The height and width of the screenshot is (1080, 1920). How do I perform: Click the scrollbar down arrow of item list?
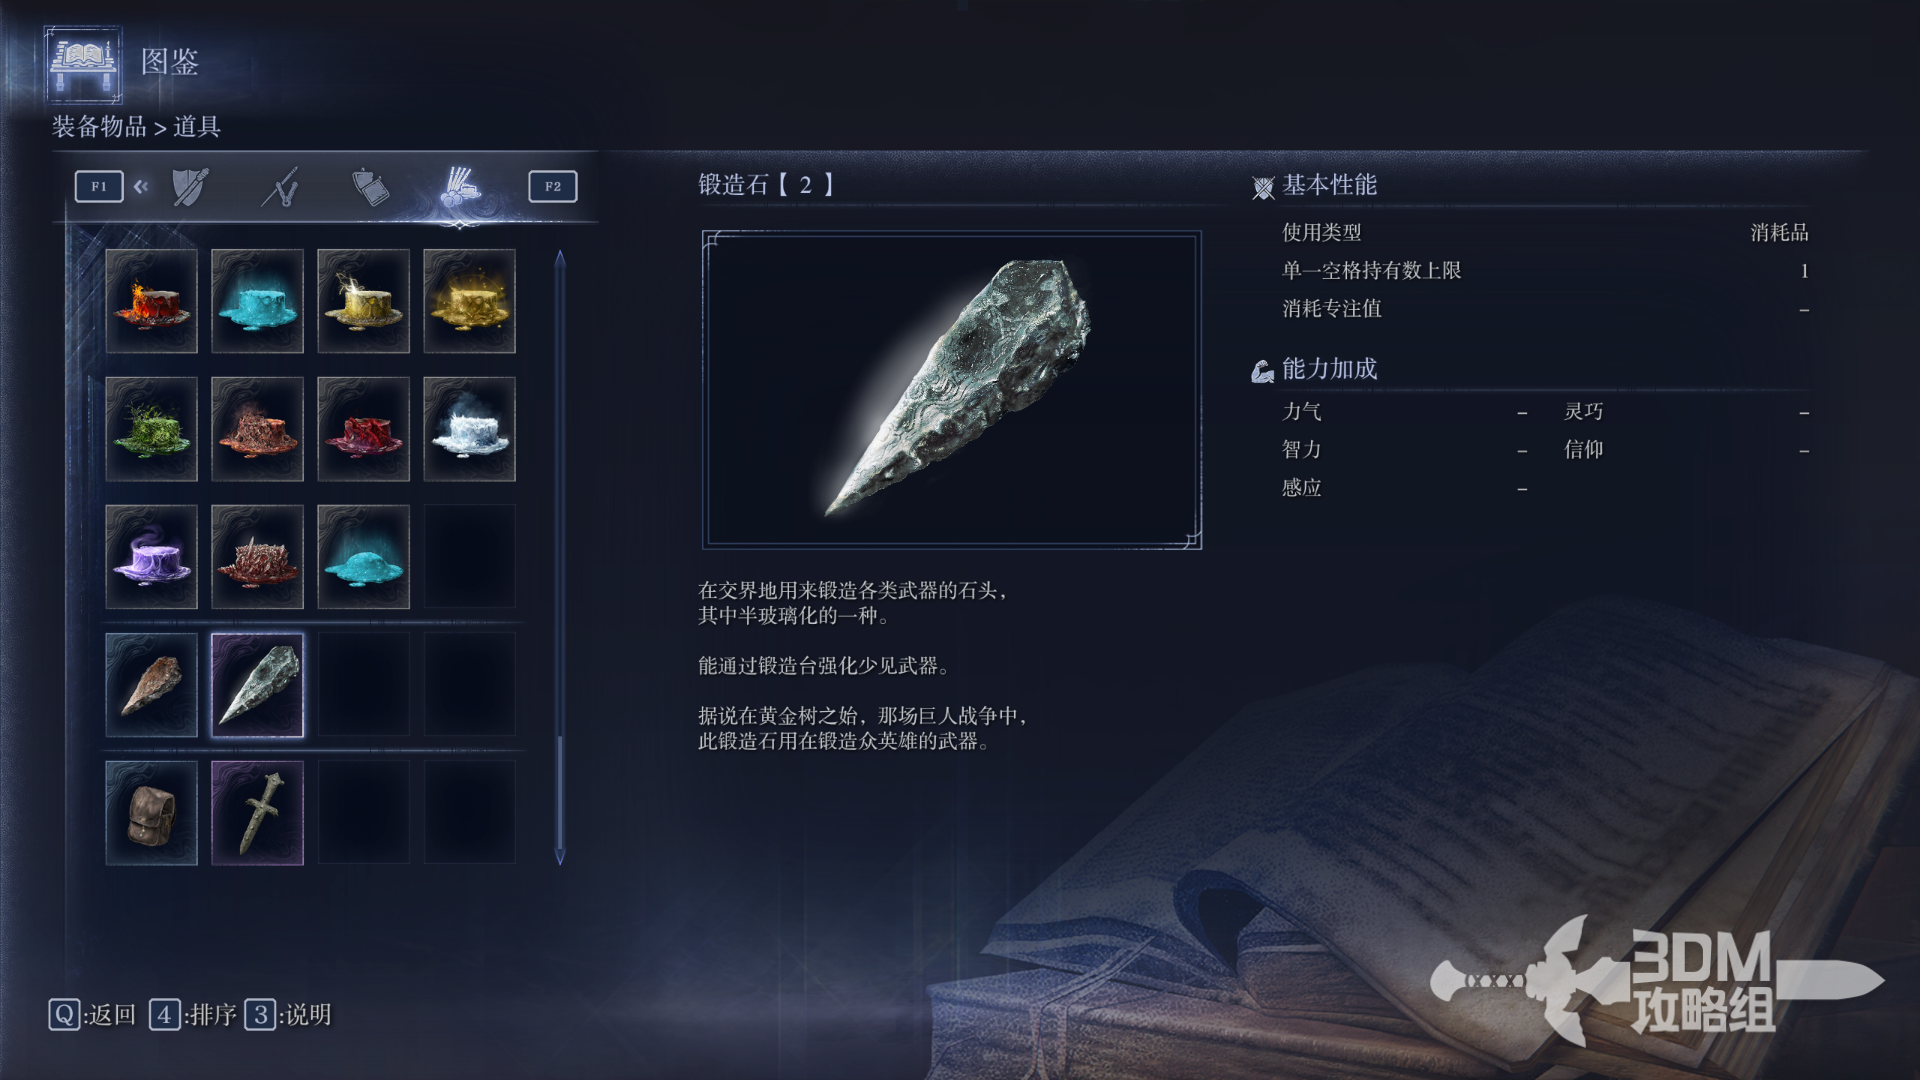point(560,857)
